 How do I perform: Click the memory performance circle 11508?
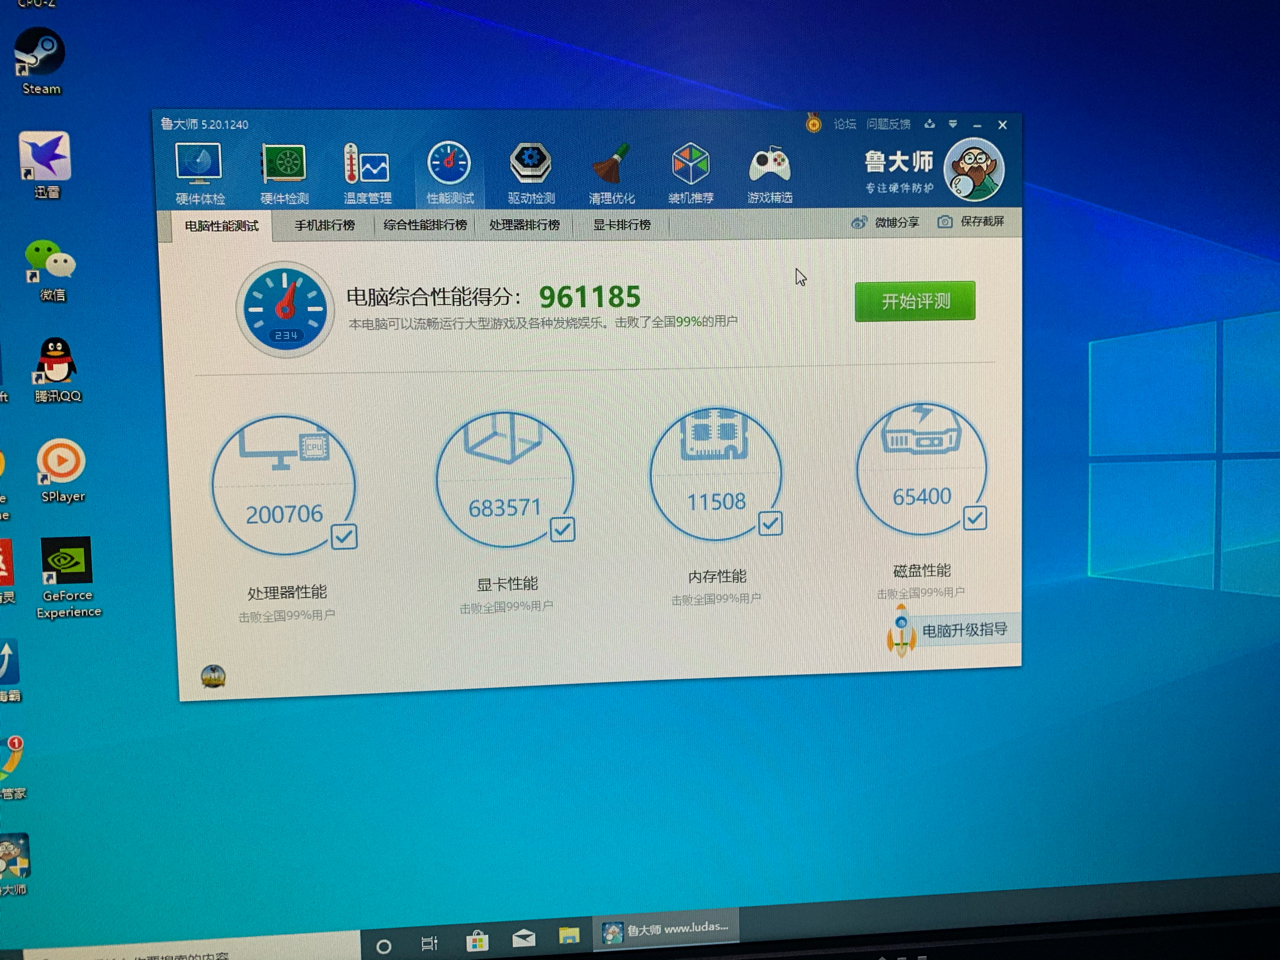[x=716, y=473]
